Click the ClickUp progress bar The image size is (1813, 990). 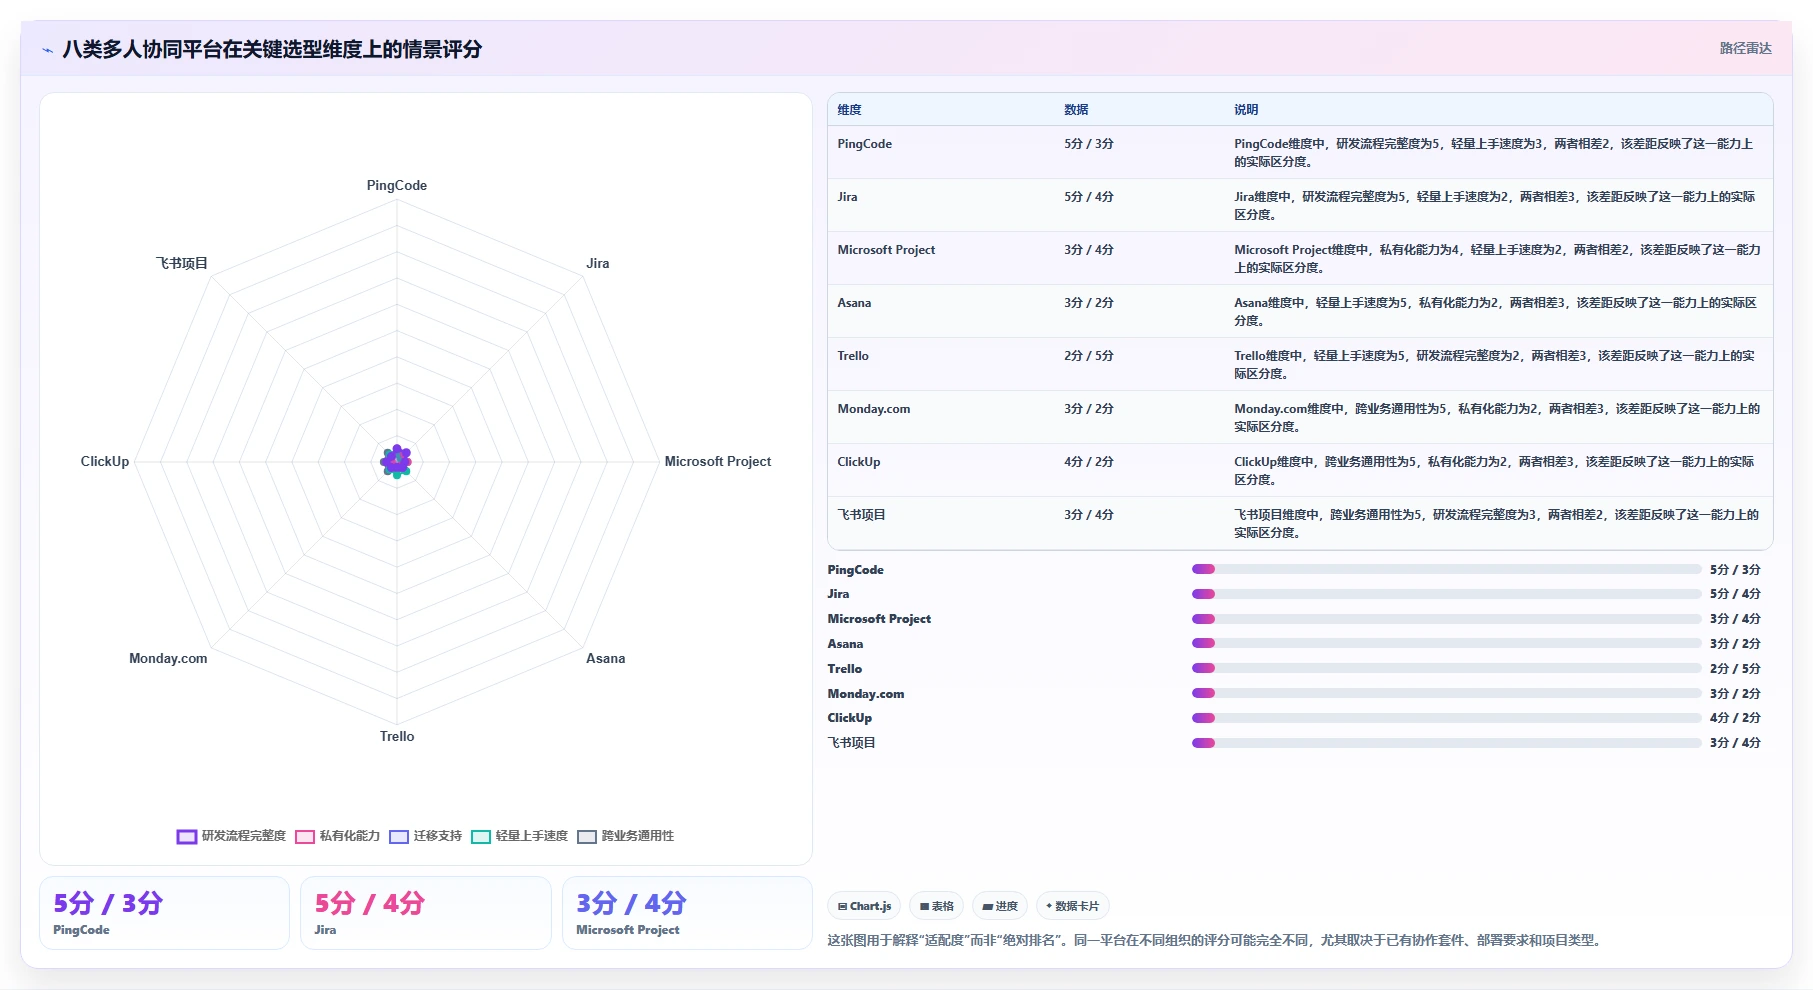pyautogui.click(x=1446, y=718)
